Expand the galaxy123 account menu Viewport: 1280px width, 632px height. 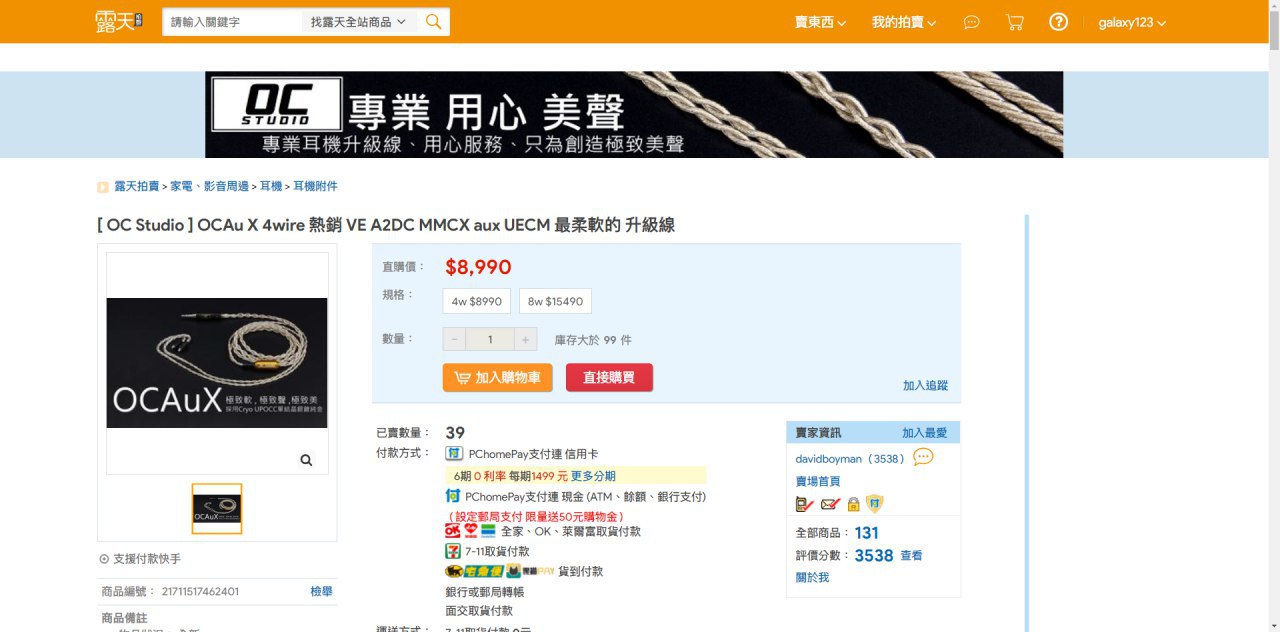1132,22
